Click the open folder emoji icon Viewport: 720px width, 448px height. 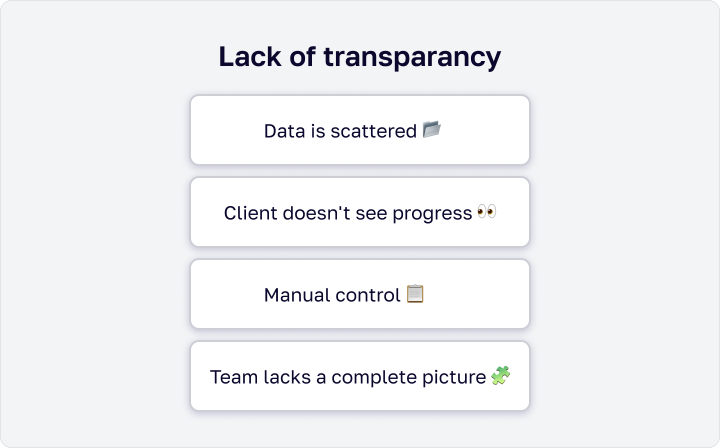coord(432,129)
